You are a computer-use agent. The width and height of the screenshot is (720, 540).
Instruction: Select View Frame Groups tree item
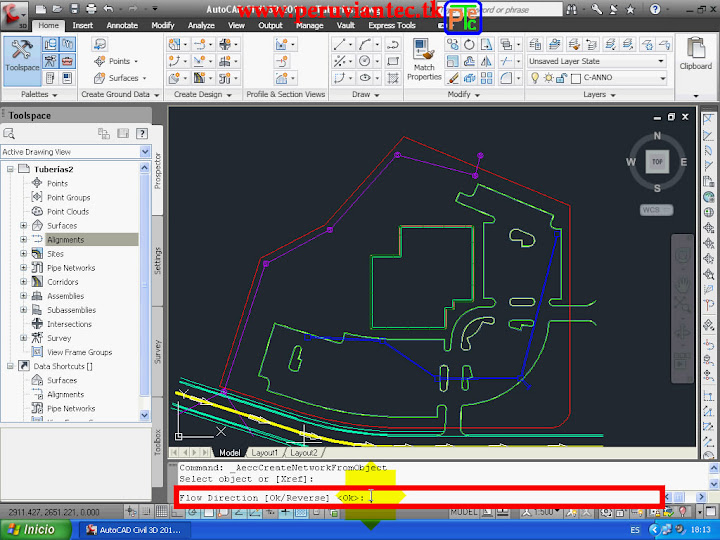[79, 352]
